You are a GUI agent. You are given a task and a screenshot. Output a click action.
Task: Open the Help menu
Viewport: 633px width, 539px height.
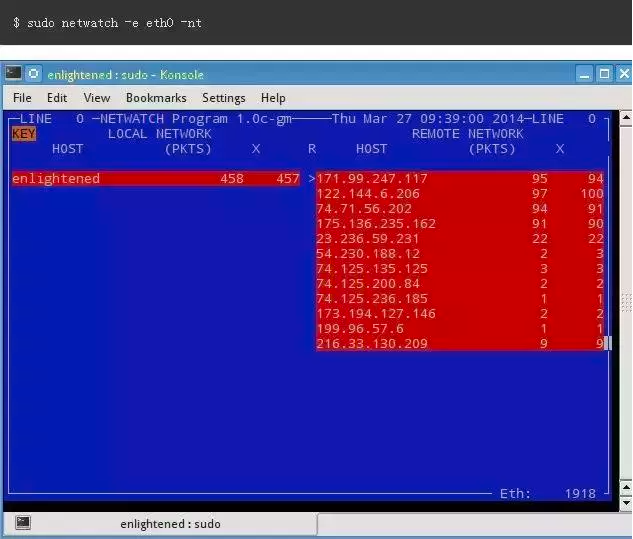point(273,98)
